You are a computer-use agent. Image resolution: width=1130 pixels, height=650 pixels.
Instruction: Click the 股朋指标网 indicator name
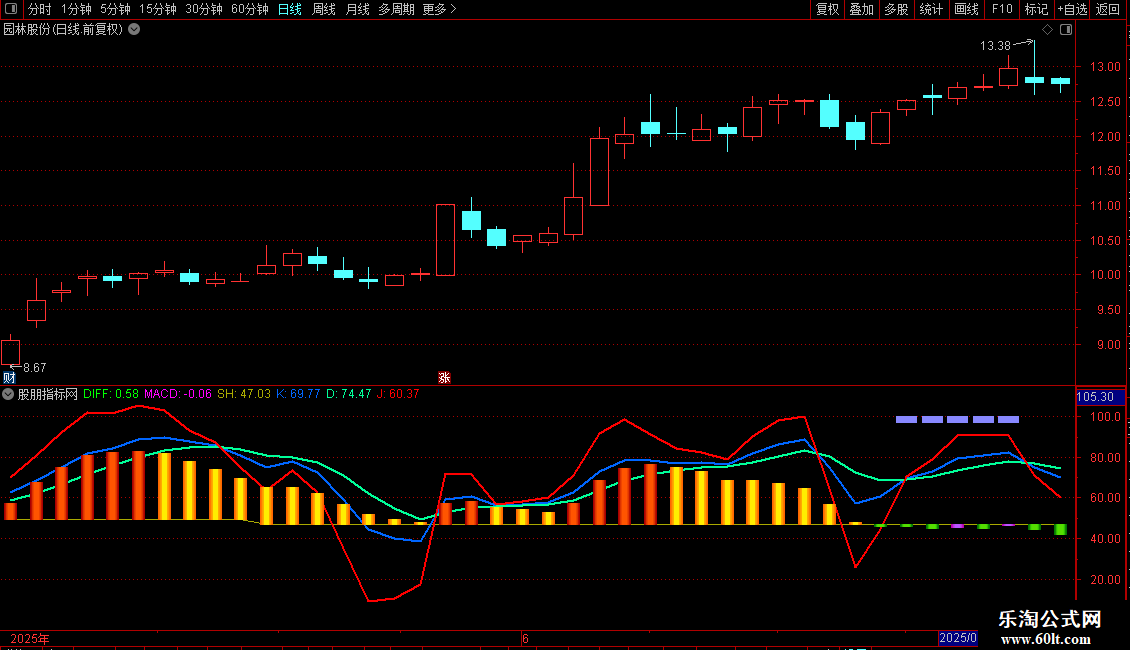(48, 394)
